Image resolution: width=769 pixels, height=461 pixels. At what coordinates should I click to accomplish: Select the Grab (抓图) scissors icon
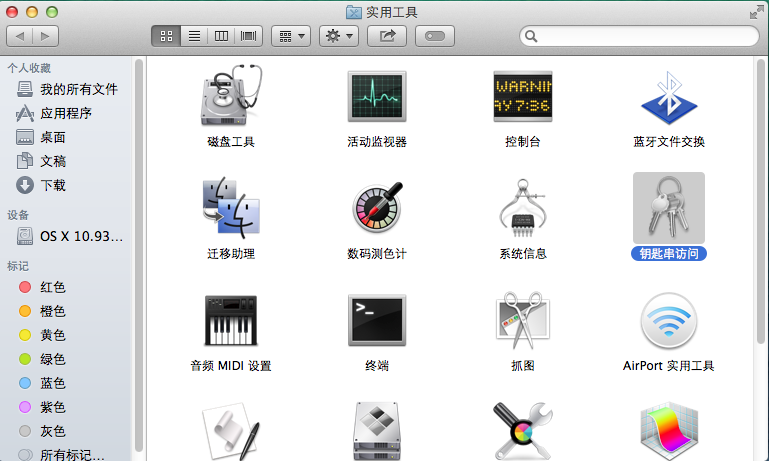click(x=523, y=320)
